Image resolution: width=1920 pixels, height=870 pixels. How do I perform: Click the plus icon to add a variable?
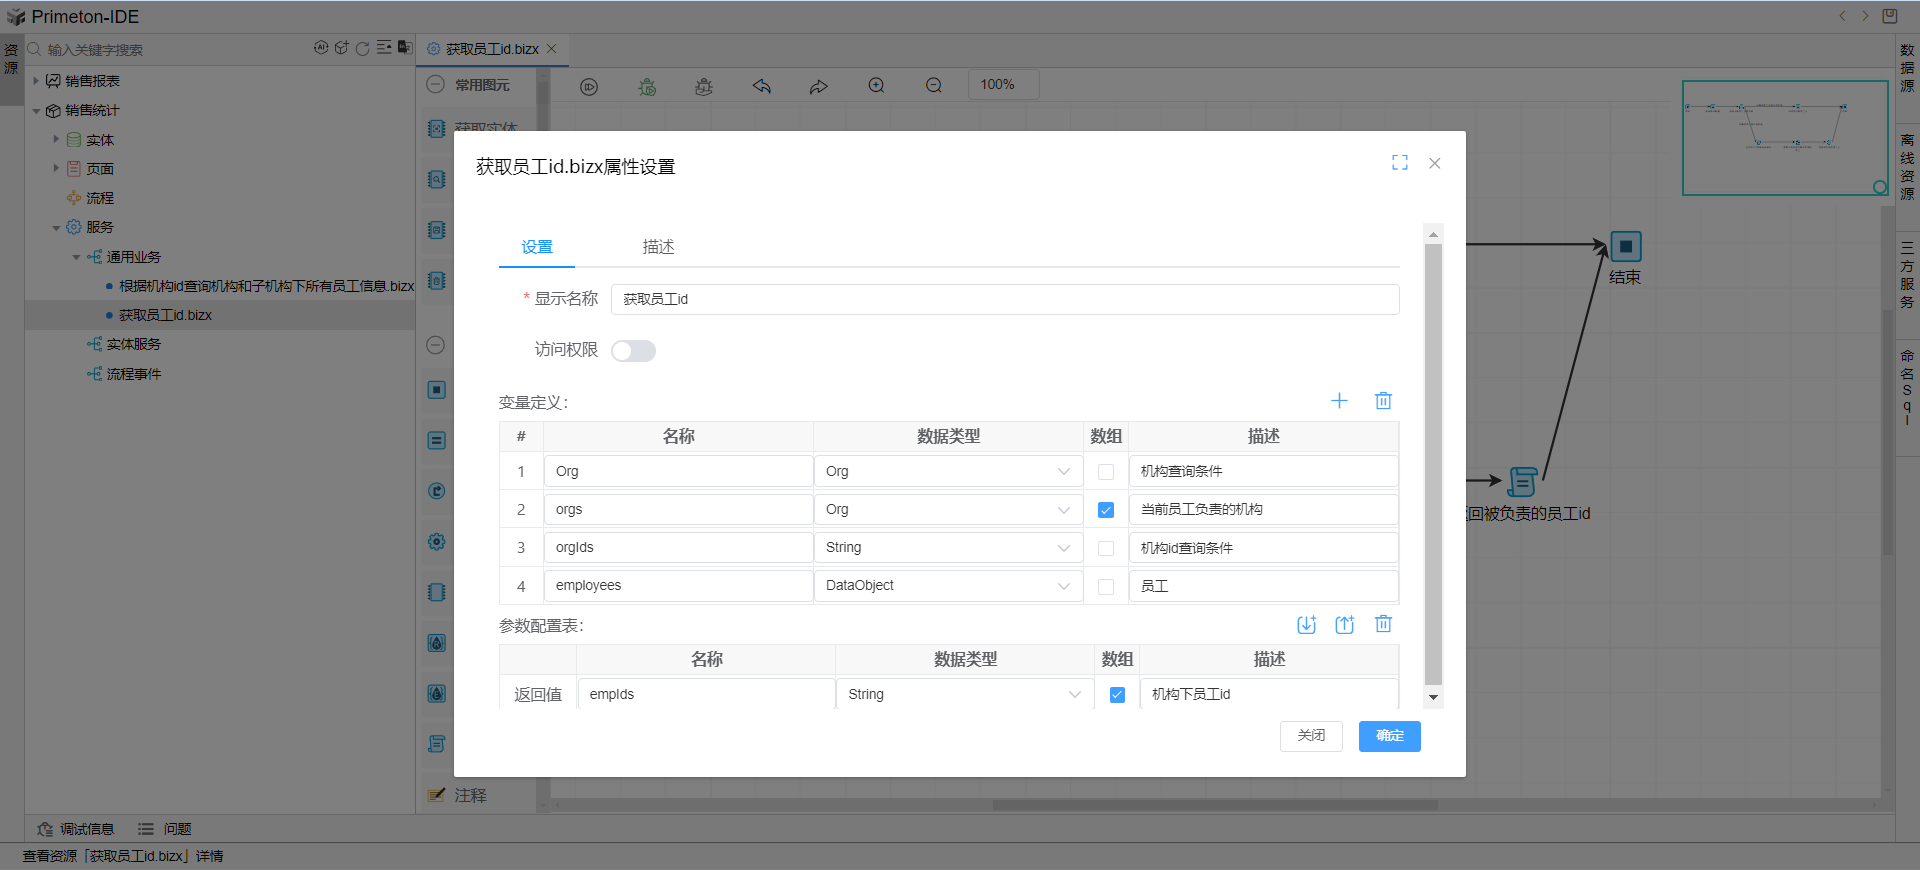(x=1339, y=401)
